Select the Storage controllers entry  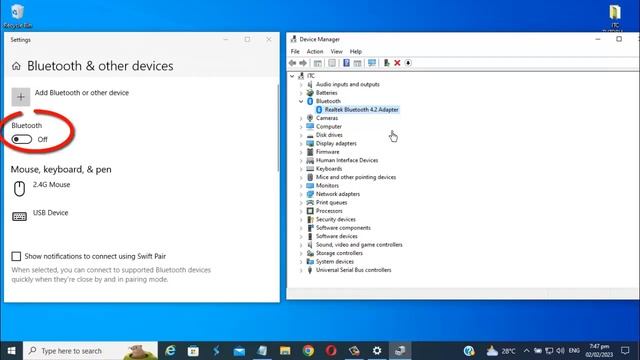click(x=339, y=253)
